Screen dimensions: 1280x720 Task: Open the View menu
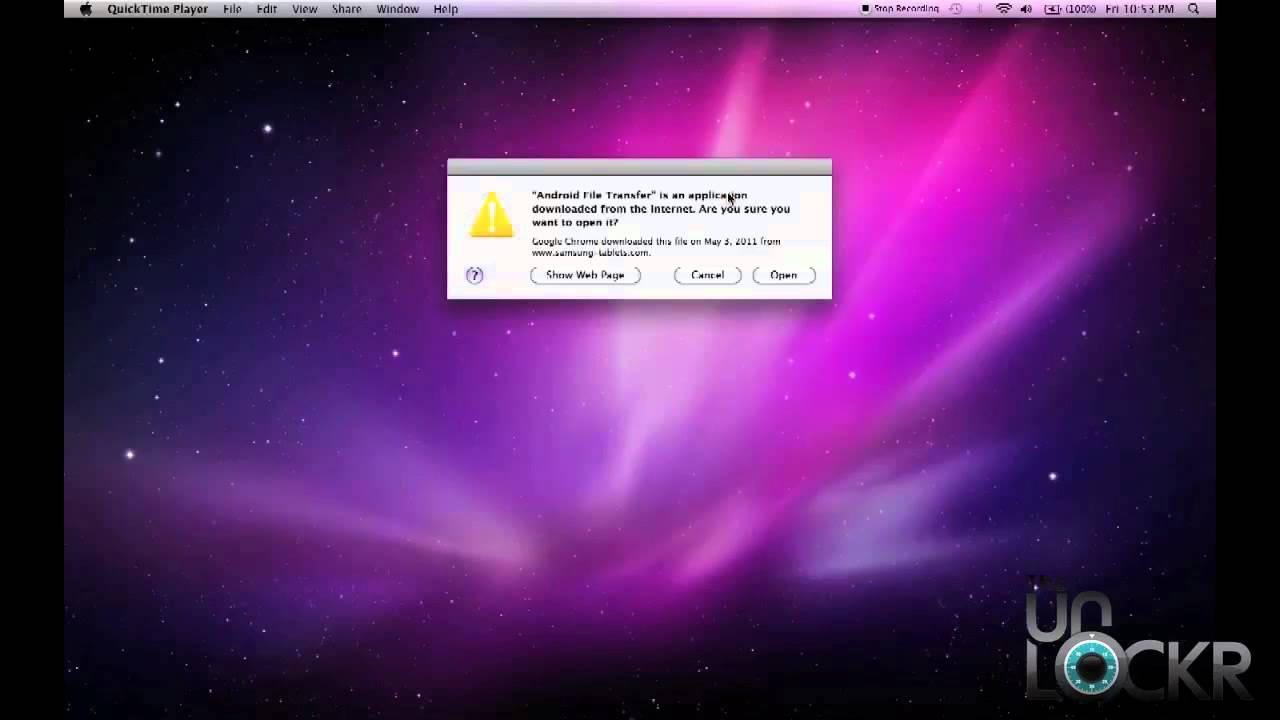(305, 9)
